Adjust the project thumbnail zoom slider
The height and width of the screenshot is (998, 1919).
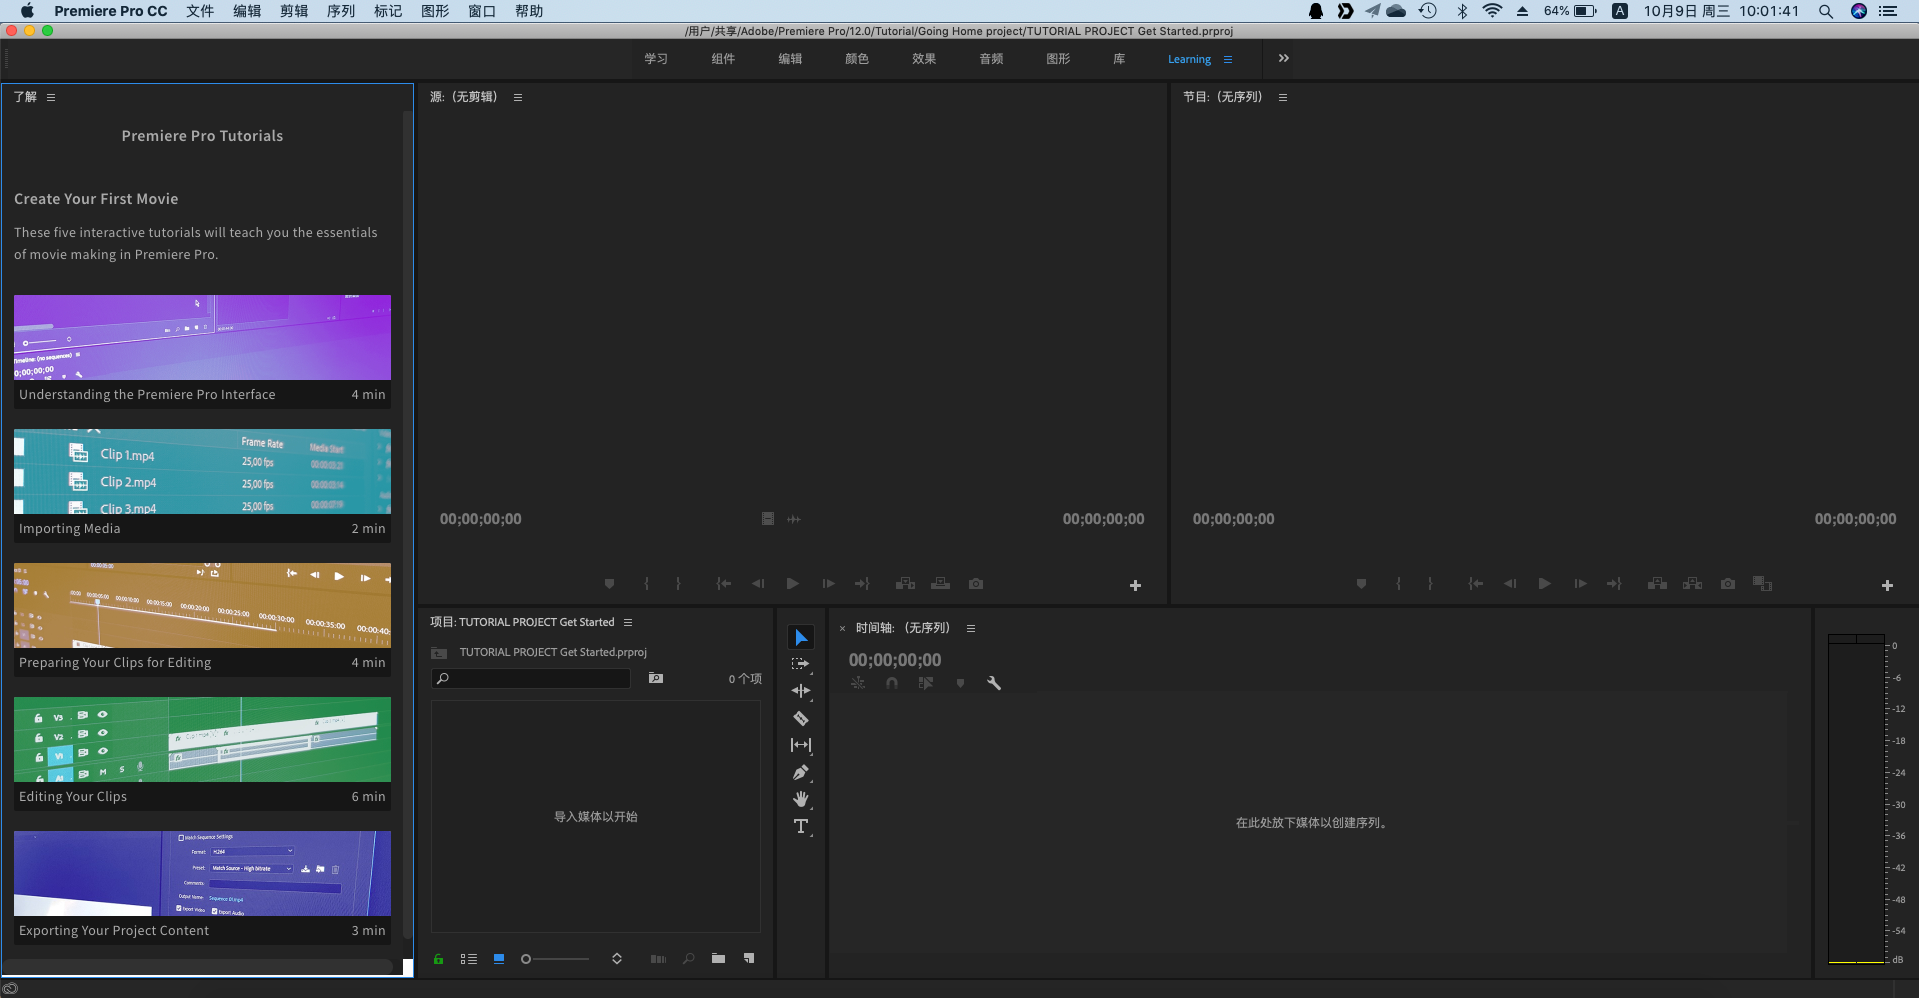(527, 959)
